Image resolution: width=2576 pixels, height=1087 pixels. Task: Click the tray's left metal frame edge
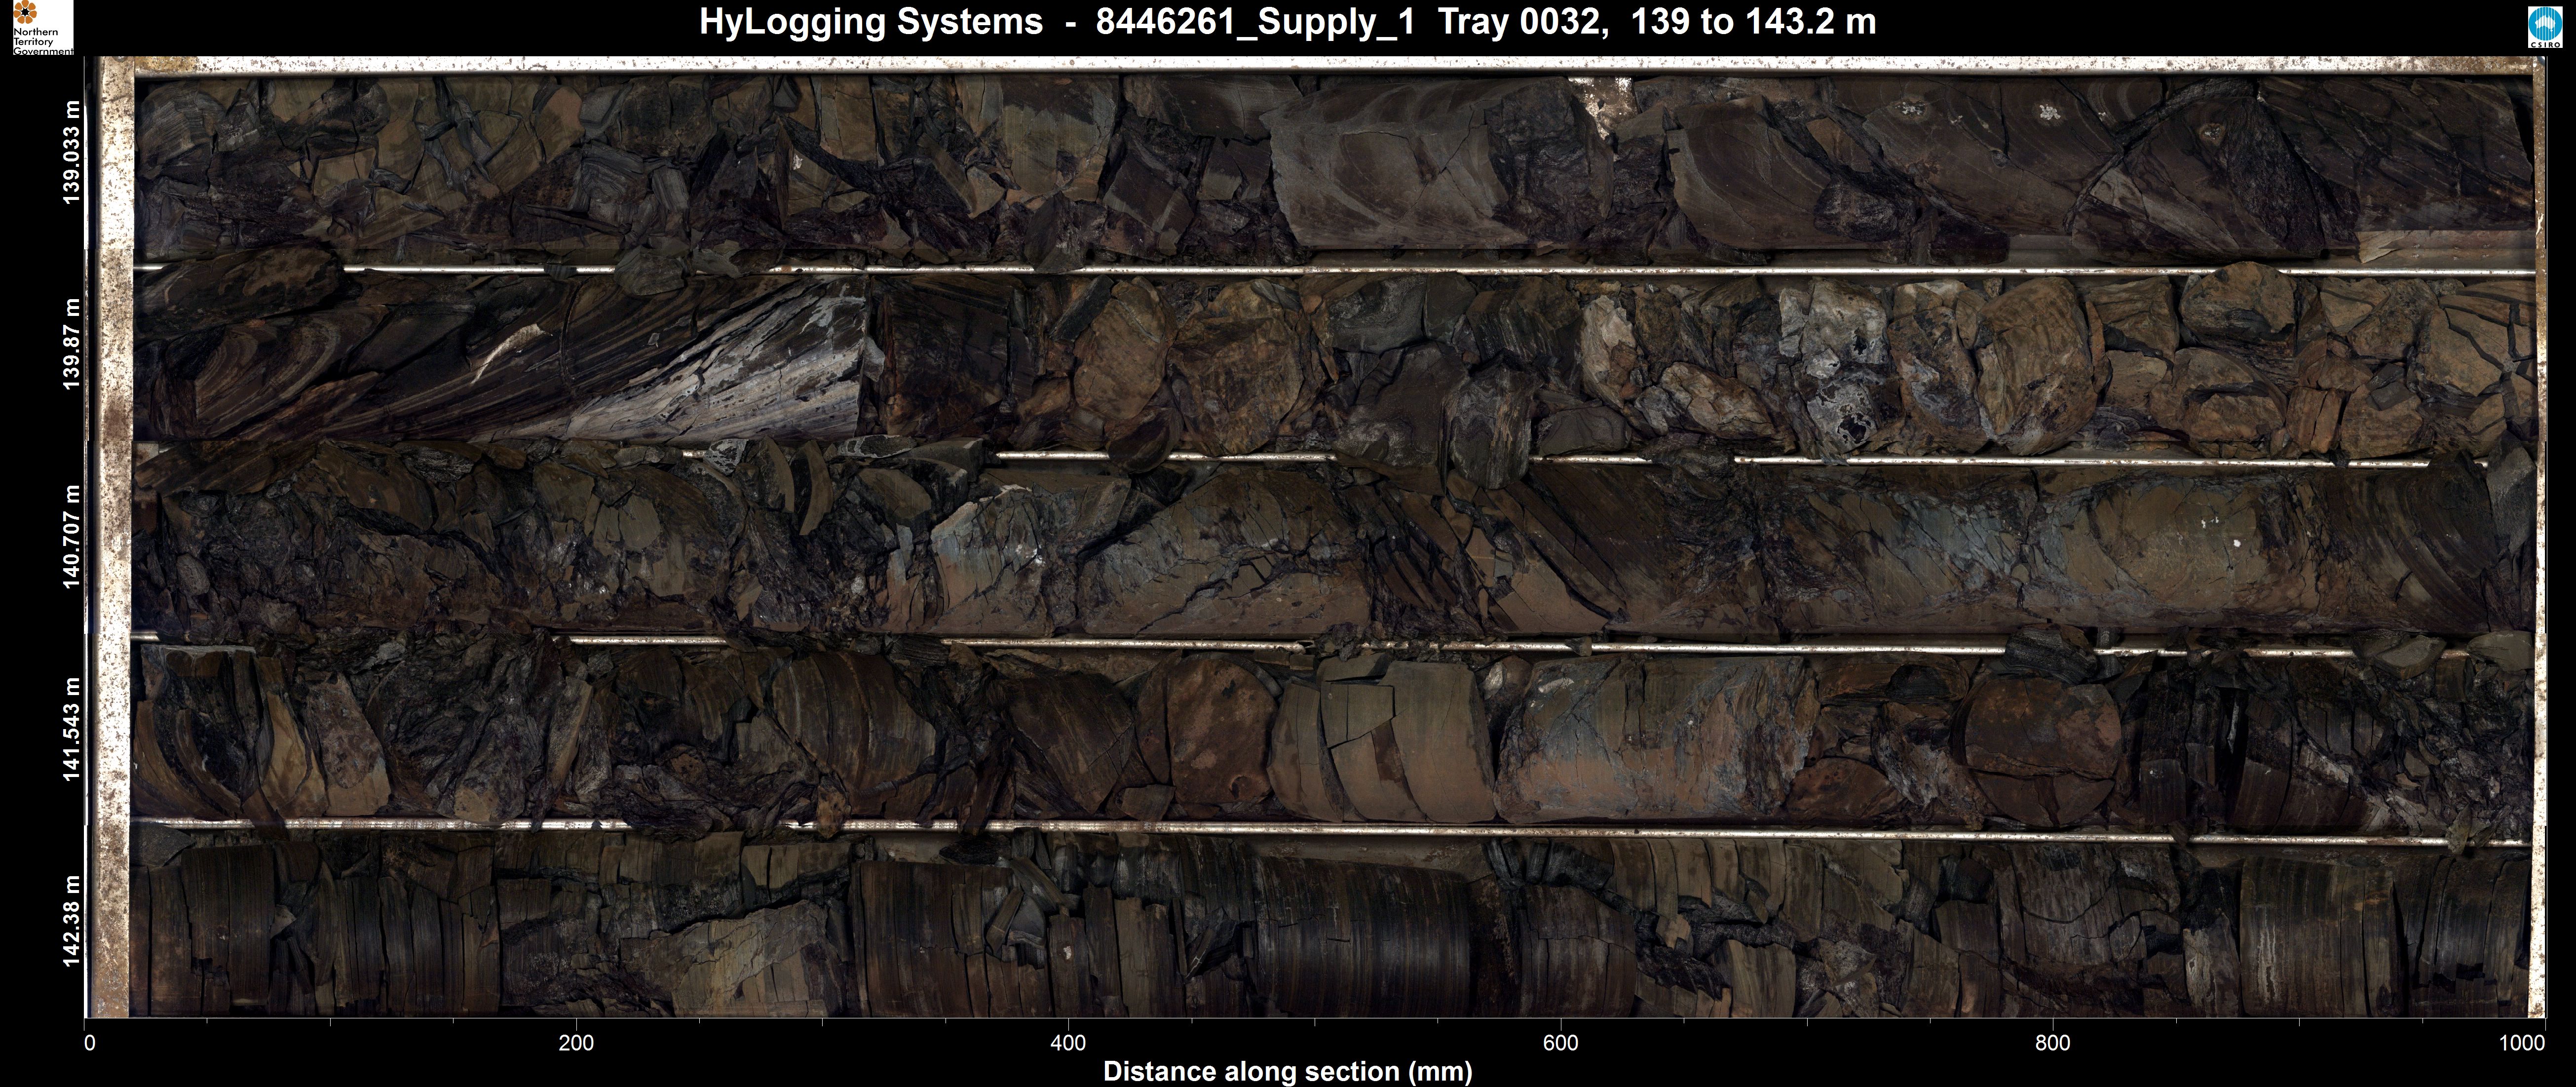117,540
